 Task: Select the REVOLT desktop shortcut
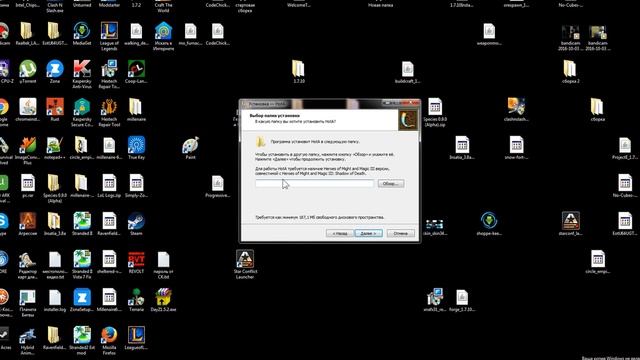point(136,262)
